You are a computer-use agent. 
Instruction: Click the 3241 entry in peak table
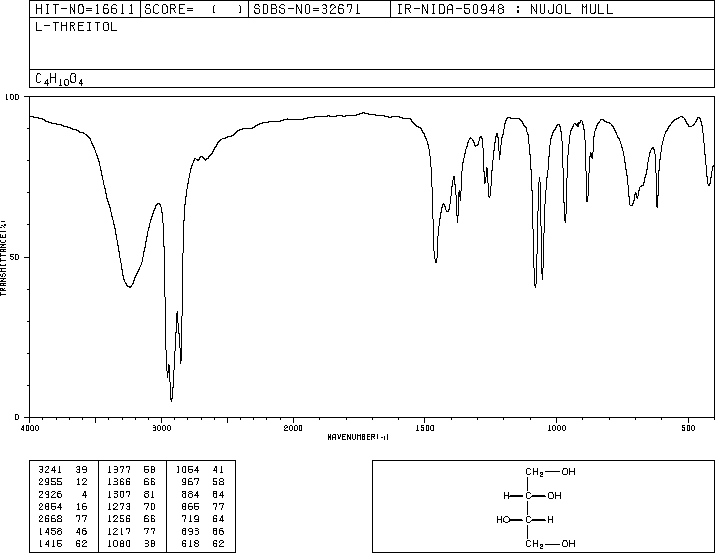pyautogui.click(x=51, y=469)
